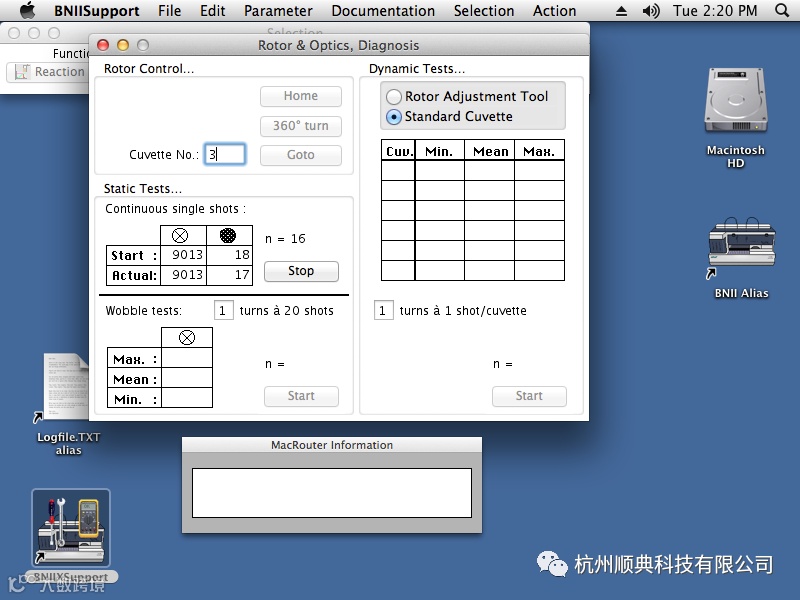The height and width of the screenshot is (600, 800).
Task: Minimize the Rotor & Optics Diagnosis window
Action: (x=123, y=45)
